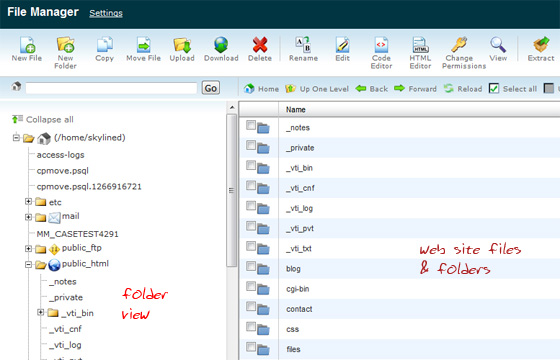Select cpmove.psql in folder tree

tap(62, 171)
